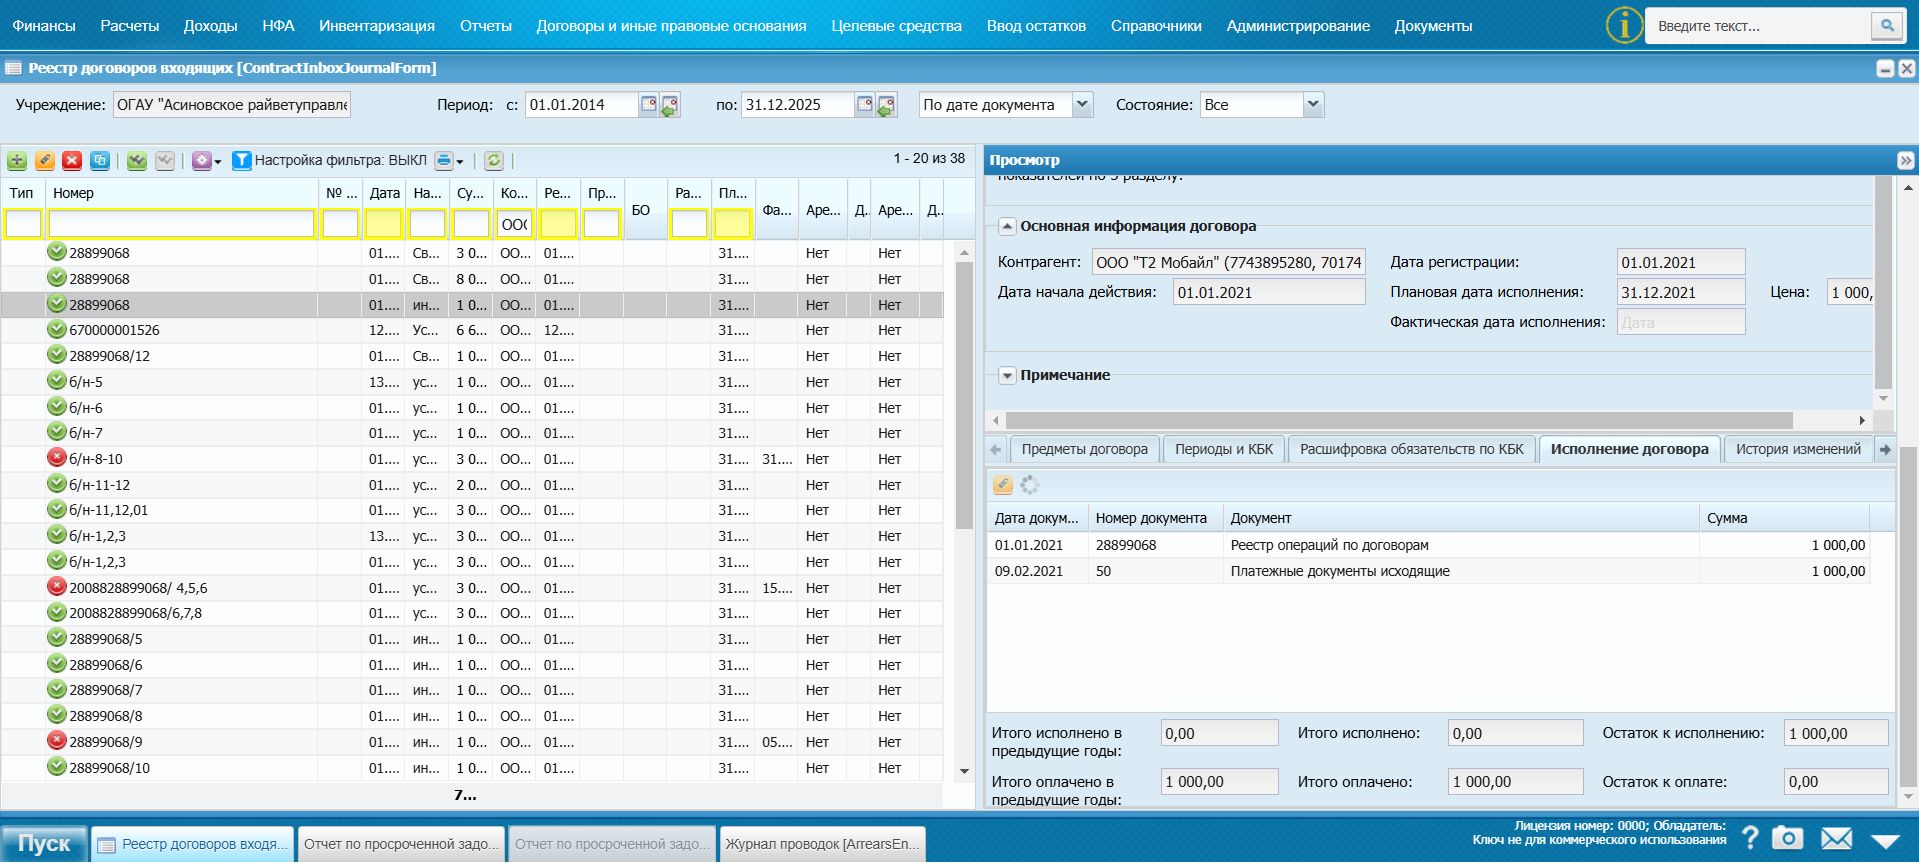Refresh the contracts list
1919x863 pixels.
pyautogui.click(x=493, y=161)
